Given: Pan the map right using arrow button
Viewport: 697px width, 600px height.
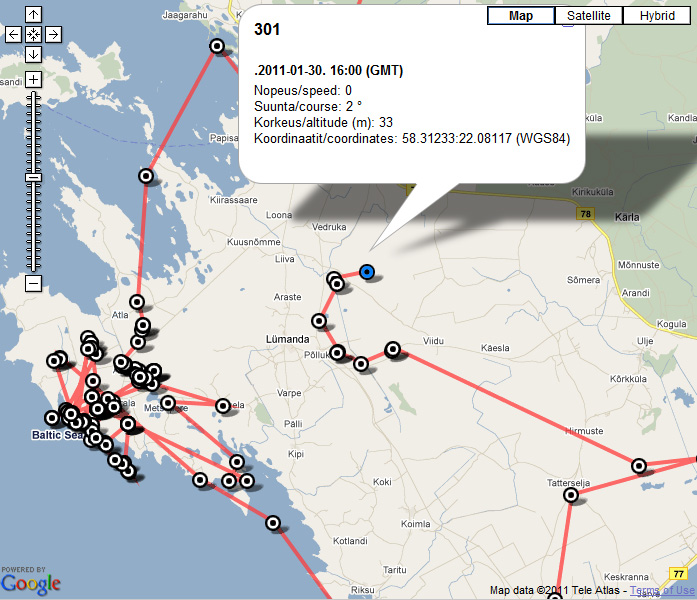Looking at the screenshot, I should coord(53,34).
